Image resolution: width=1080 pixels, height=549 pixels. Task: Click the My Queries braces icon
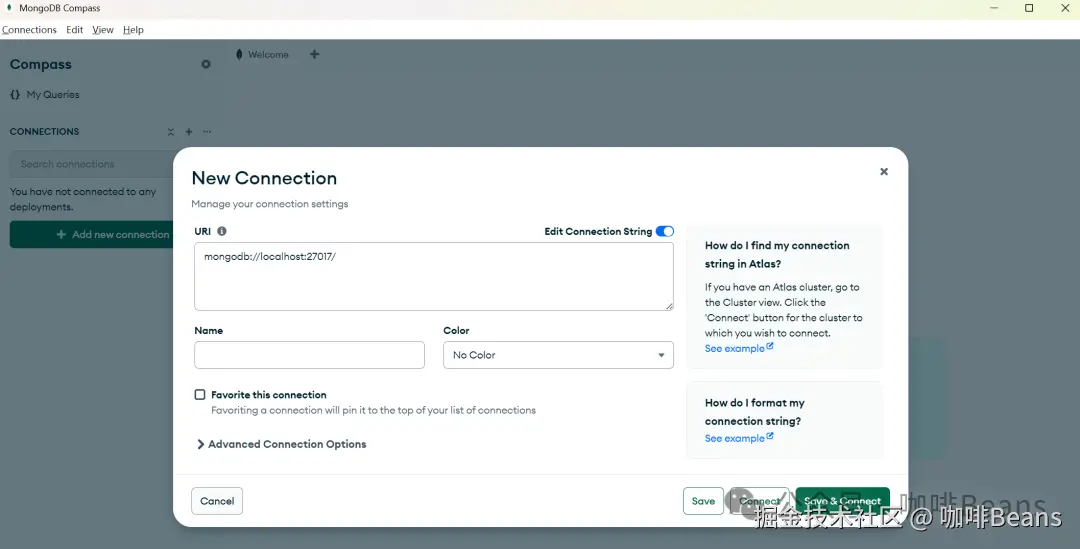tap(15, 94)
